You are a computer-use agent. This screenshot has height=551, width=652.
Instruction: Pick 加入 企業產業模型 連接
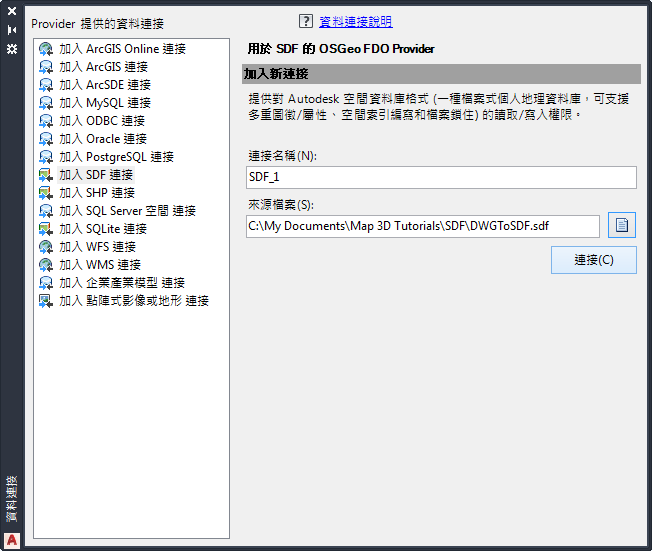pos(122,283)
